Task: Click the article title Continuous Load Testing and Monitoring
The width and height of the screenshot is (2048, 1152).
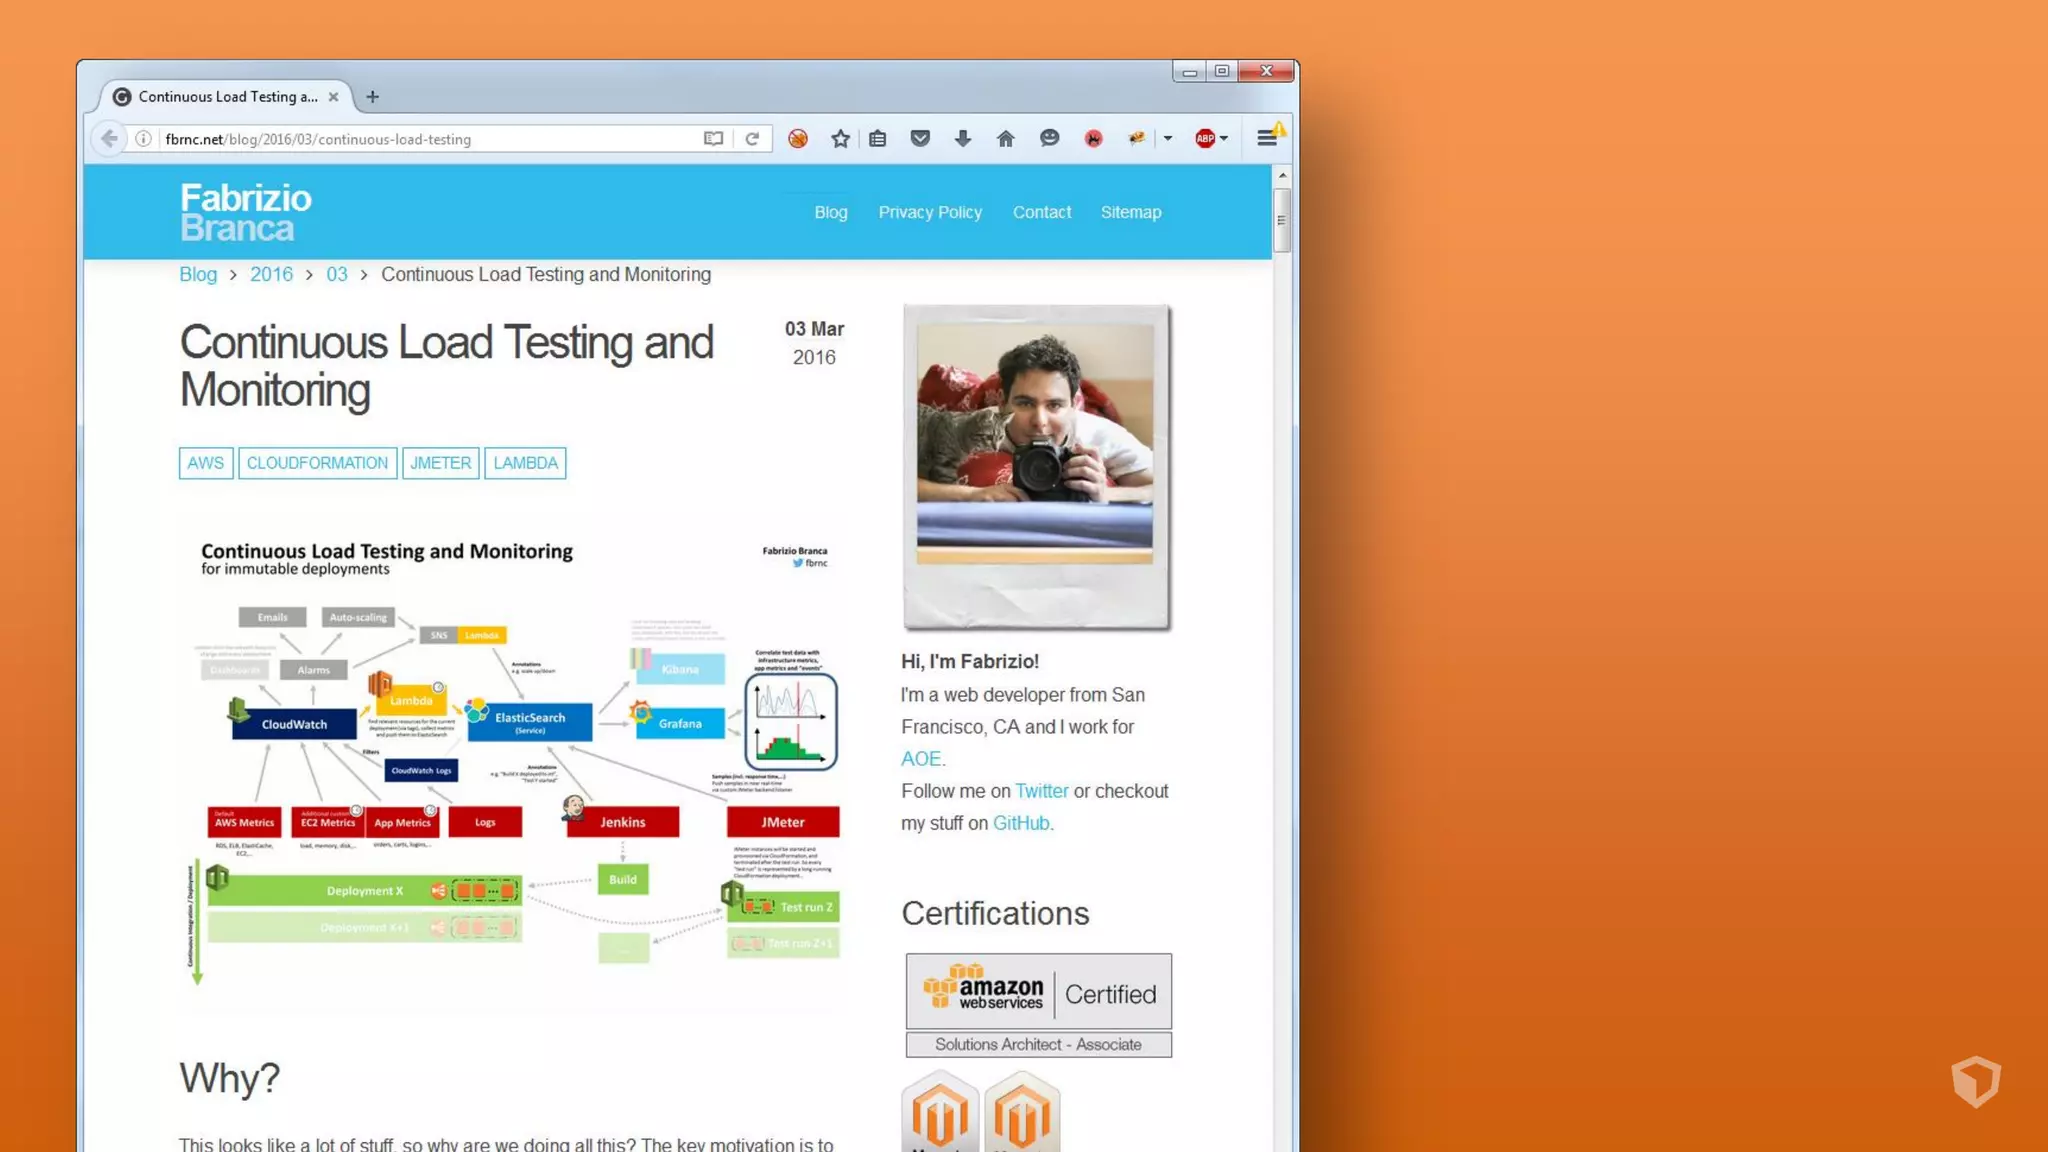Action: pyautogui.click(x=447, y=366)
